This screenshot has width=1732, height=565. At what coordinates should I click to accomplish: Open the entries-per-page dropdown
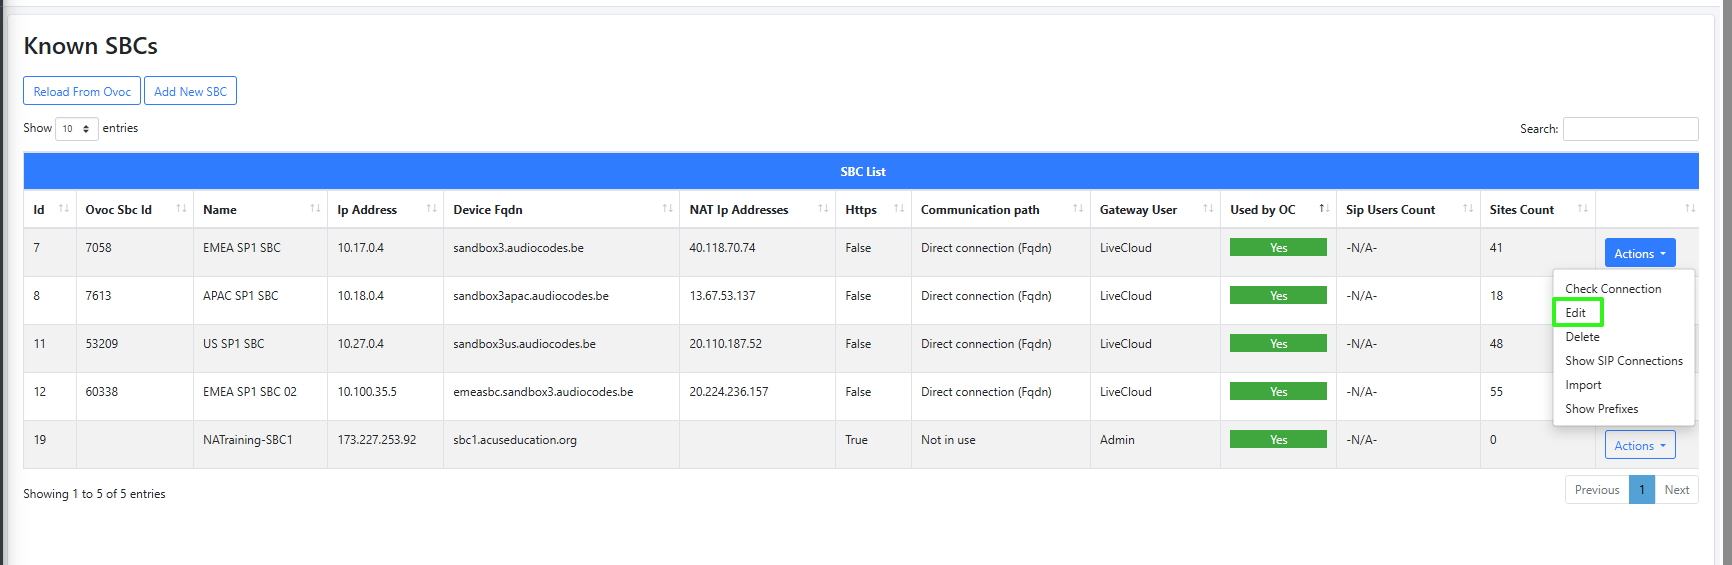coord(76,129)
